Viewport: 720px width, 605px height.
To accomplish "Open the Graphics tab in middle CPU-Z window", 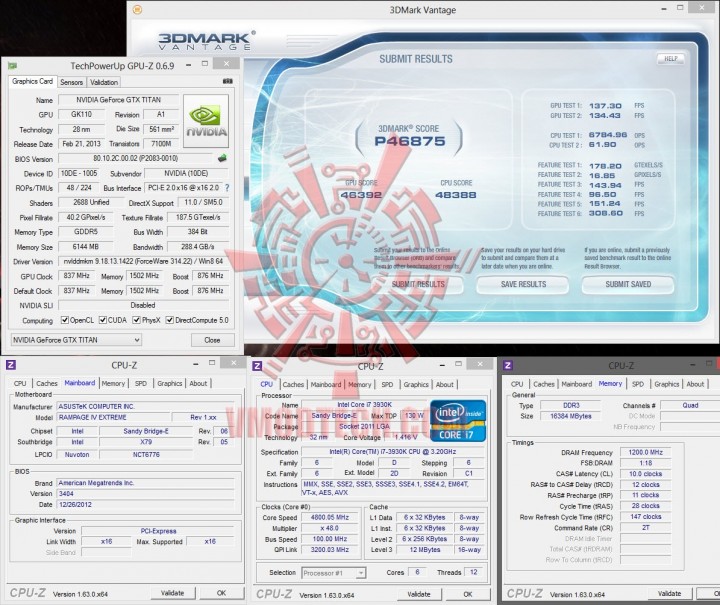I will pos(416,385).
